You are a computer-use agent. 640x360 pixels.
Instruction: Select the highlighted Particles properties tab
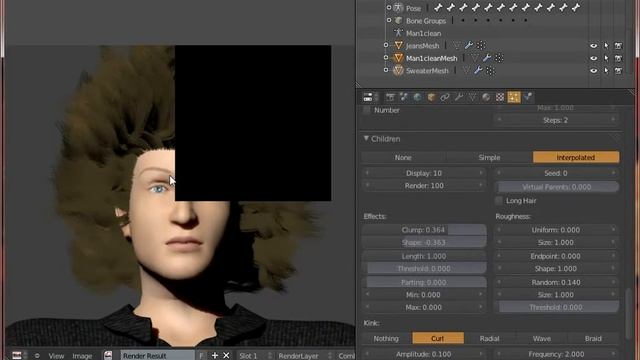[514, 97]
